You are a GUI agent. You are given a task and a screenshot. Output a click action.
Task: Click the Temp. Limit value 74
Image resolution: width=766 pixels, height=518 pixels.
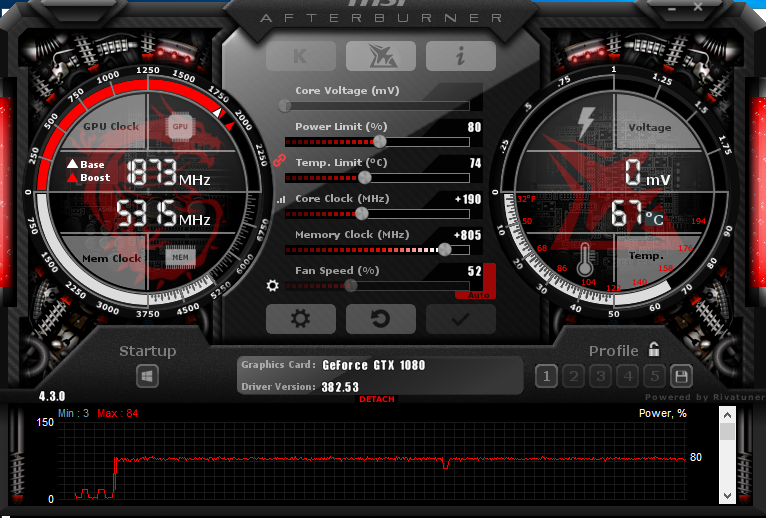coord(475,163)
